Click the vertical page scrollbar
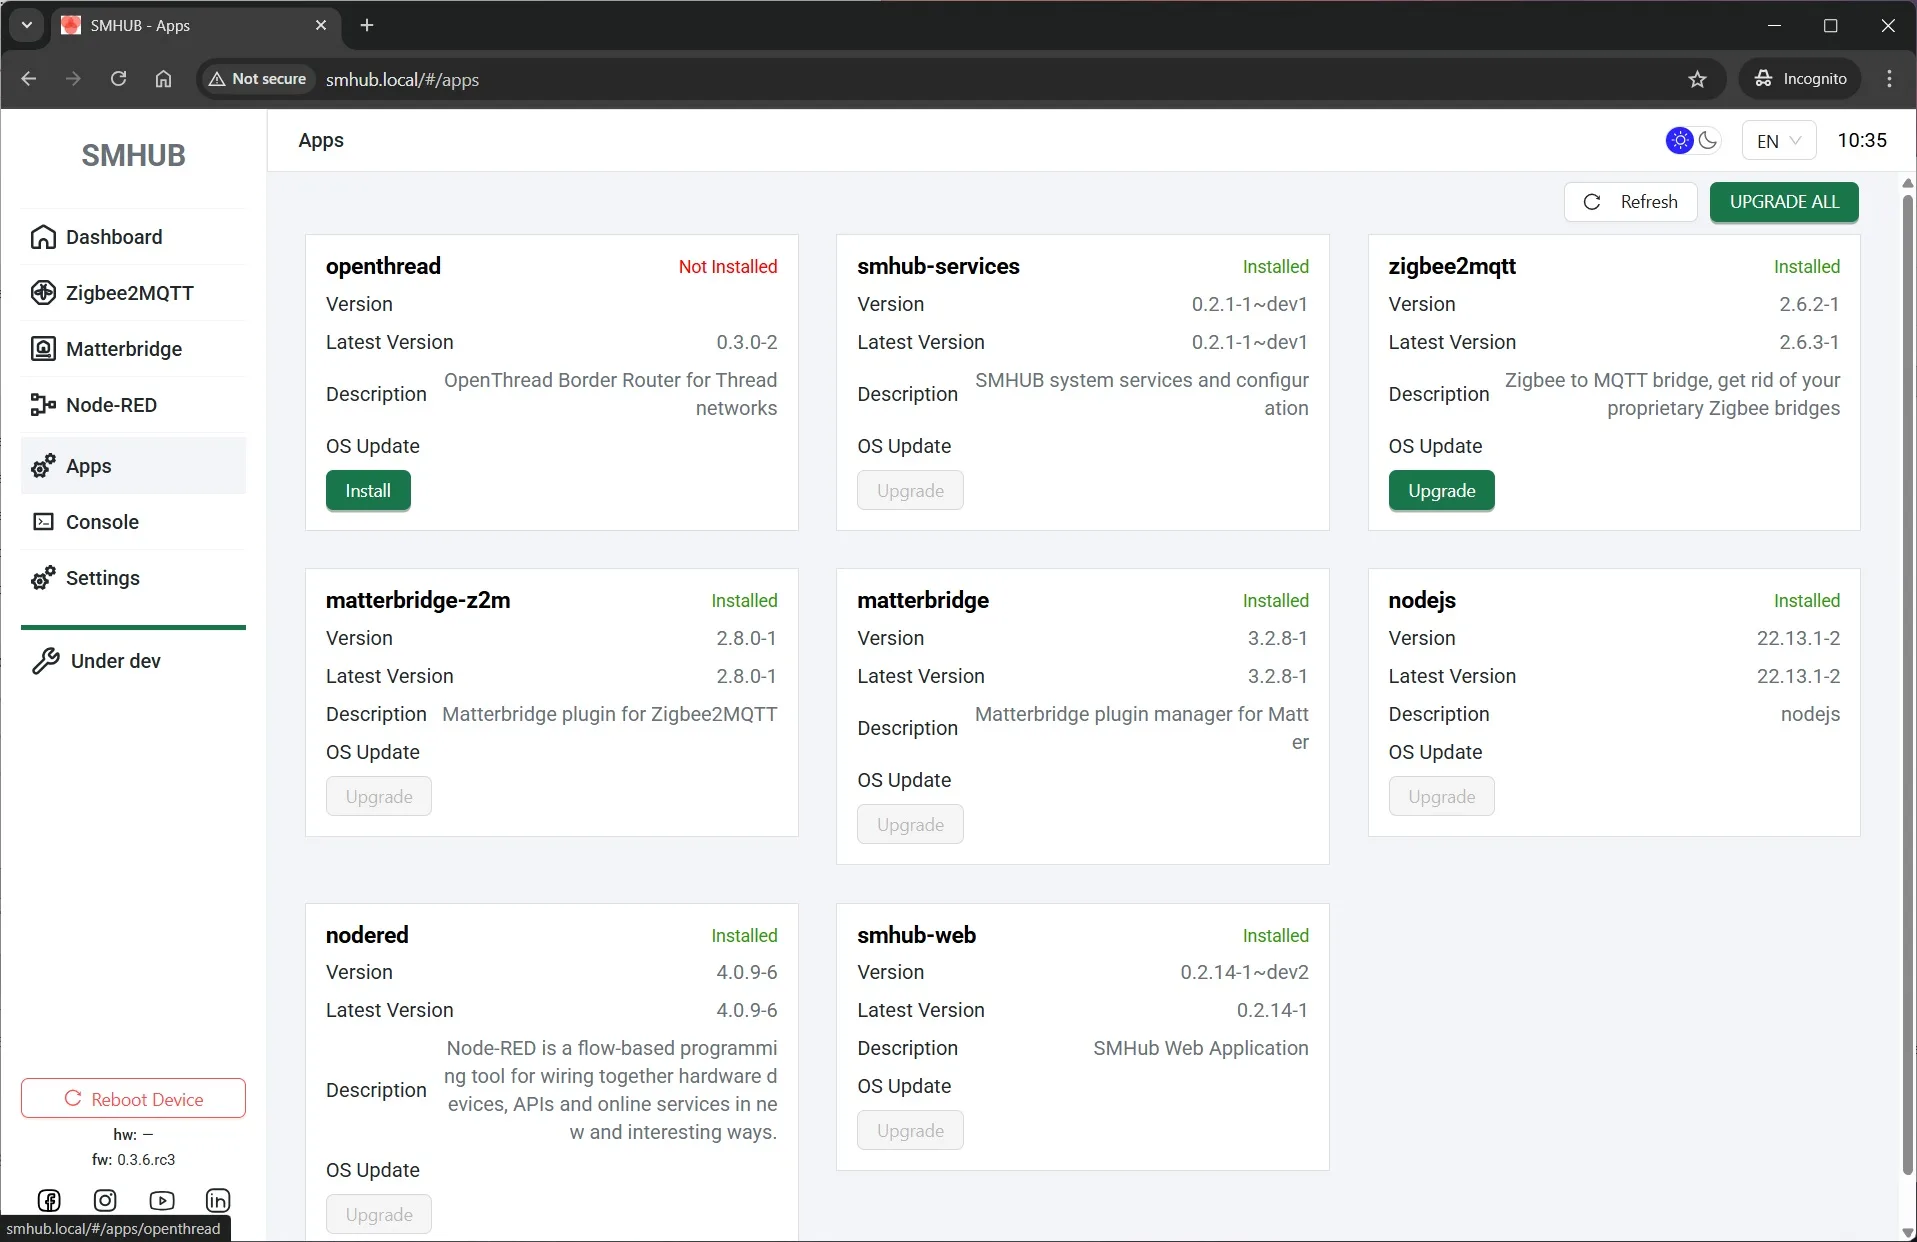The width and height of the screenshot is (1917, 1242). point(1907,680)
